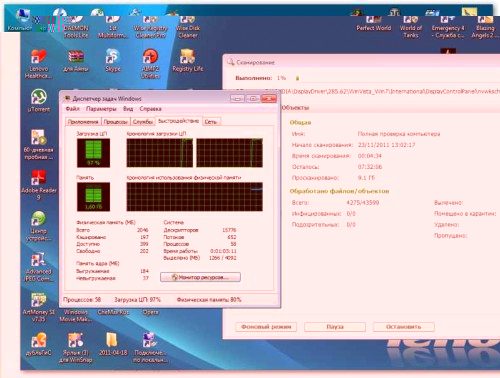Click 'Фоновый режим' in scan window
Image resolution: width=500 pixels, height=378 pixels.
(x=266, y=327)
